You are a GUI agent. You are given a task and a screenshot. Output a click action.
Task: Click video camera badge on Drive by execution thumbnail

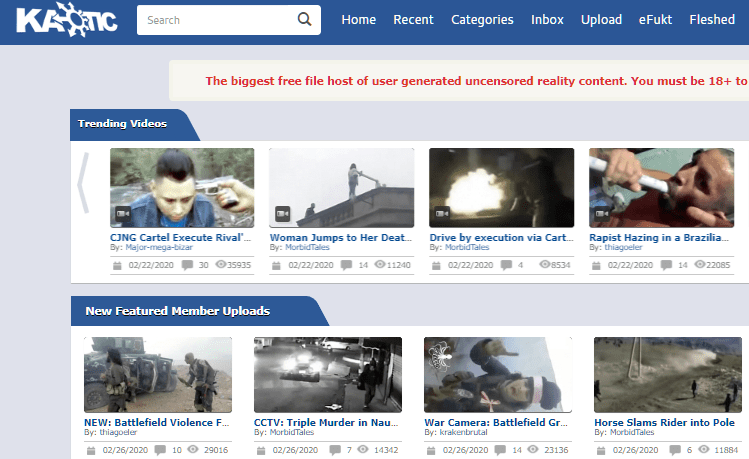pos(442,213)
